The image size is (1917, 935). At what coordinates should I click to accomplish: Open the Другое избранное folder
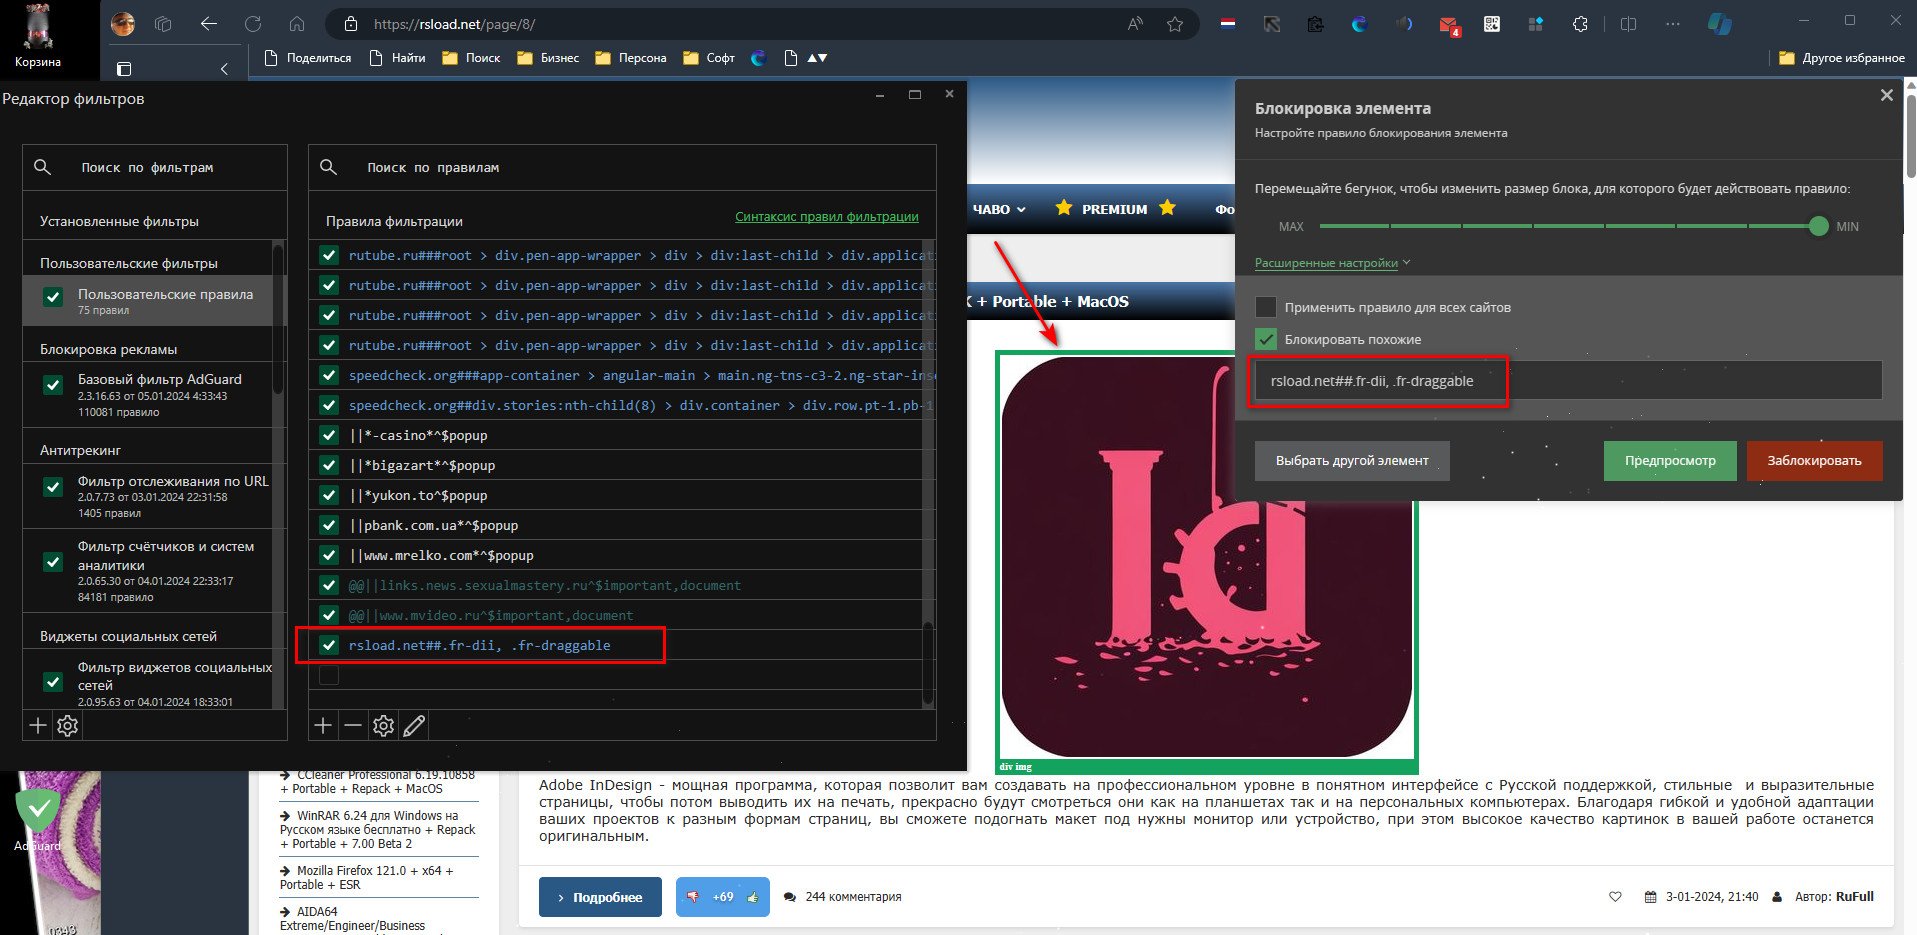pyautogui.click(x=1842, y=58)
